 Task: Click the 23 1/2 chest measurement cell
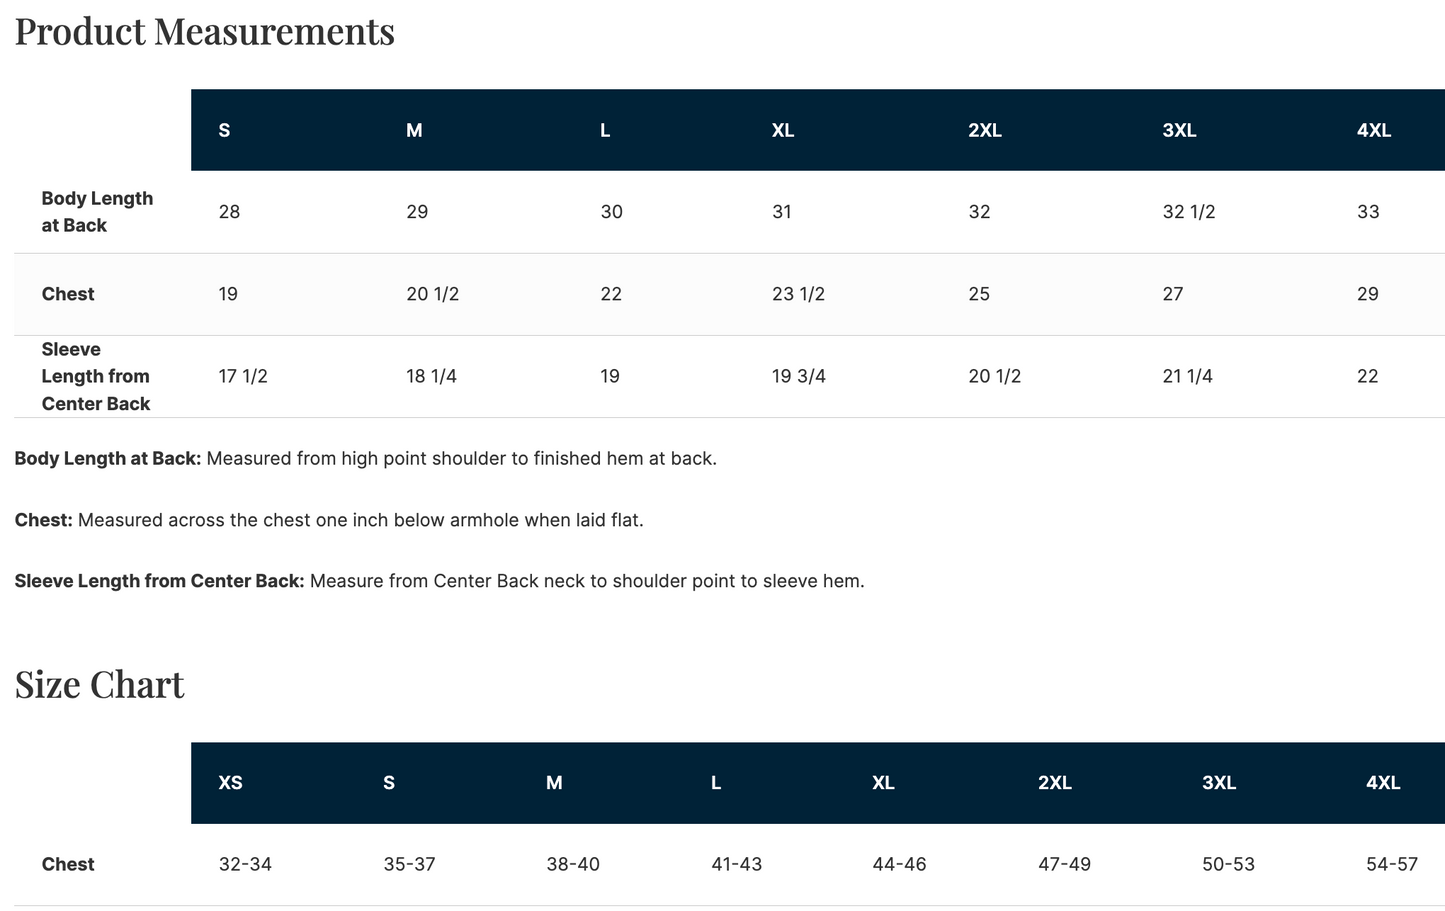(x=798, y=294)
